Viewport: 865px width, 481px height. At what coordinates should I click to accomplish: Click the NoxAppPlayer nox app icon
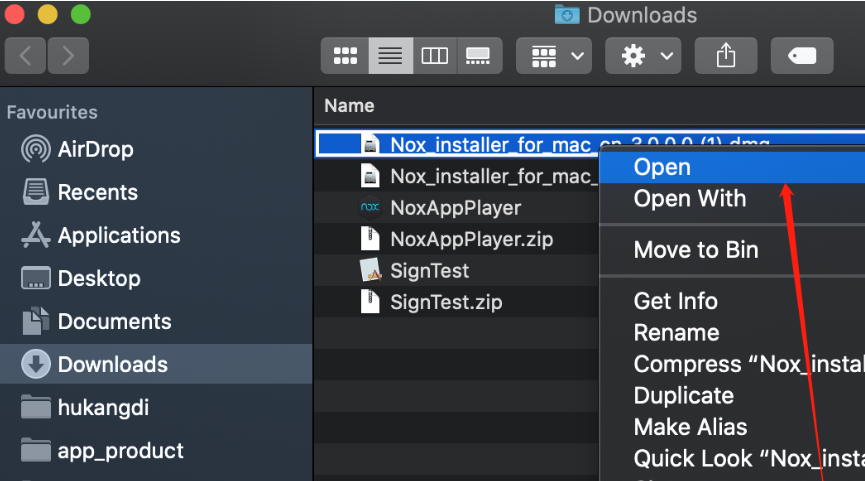click(370, 207)
